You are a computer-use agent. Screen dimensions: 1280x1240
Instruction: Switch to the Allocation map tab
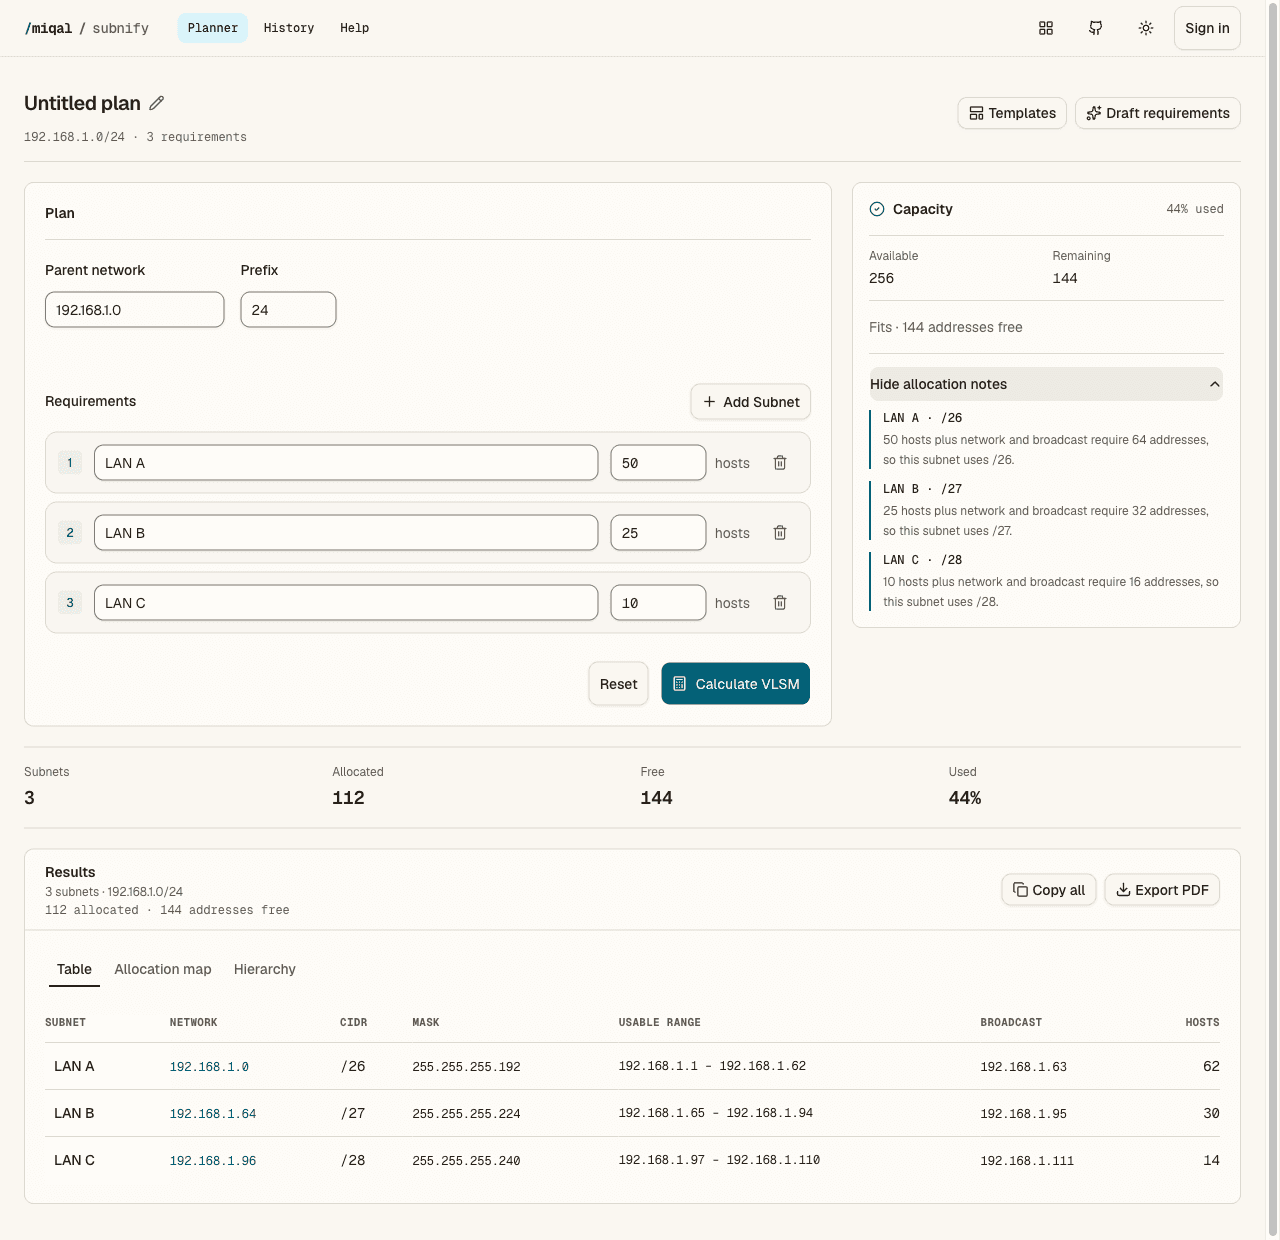pos(163,969)
